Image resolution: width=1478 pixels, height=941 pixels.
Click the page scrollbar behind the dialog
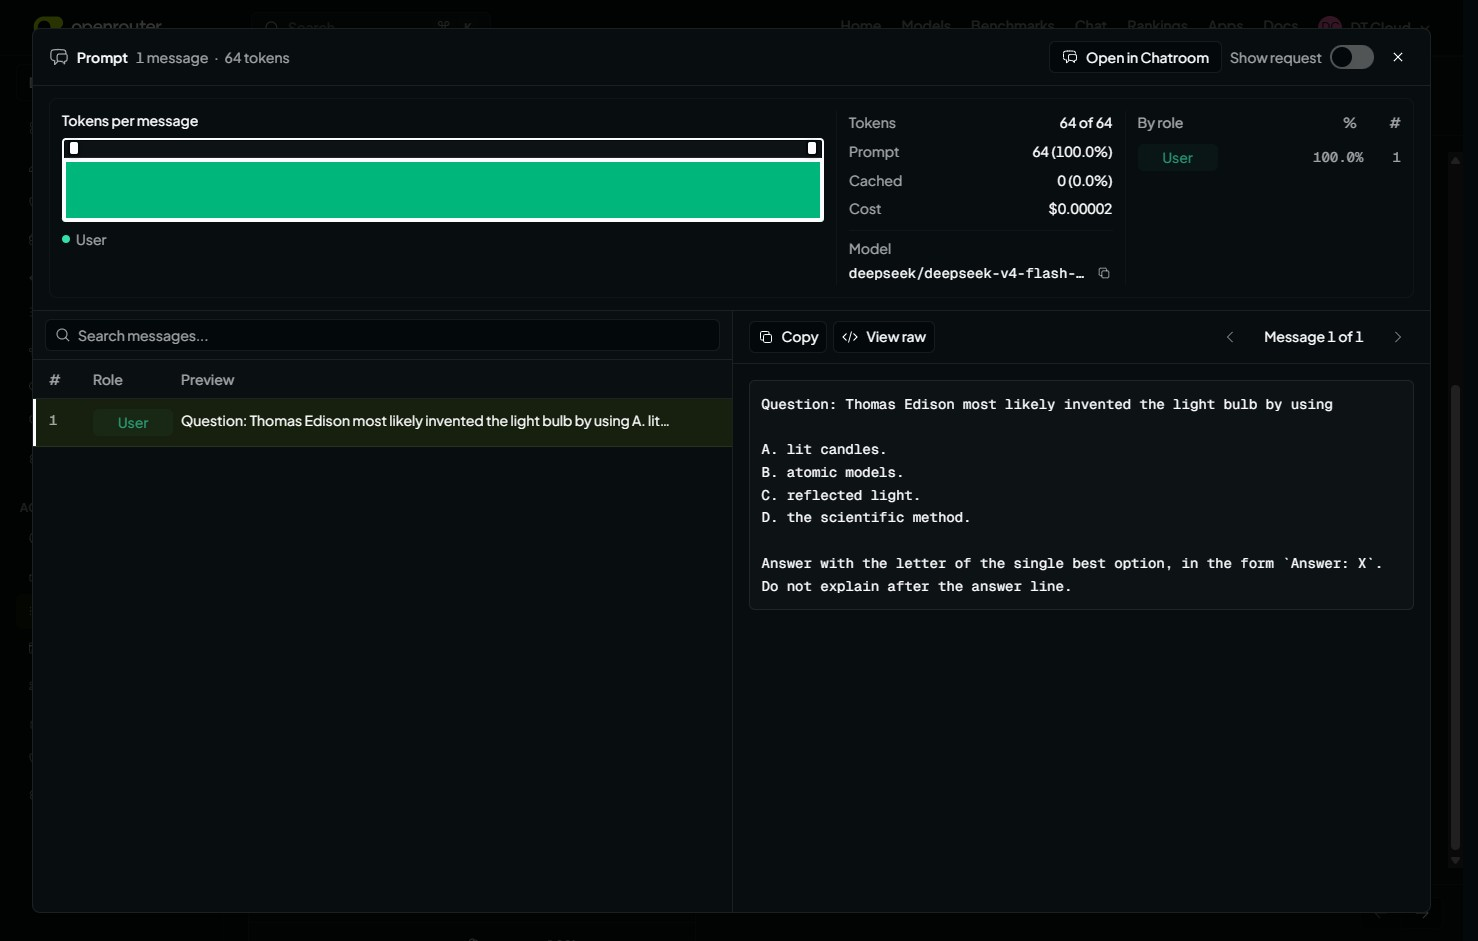[x=1456, y=617]
